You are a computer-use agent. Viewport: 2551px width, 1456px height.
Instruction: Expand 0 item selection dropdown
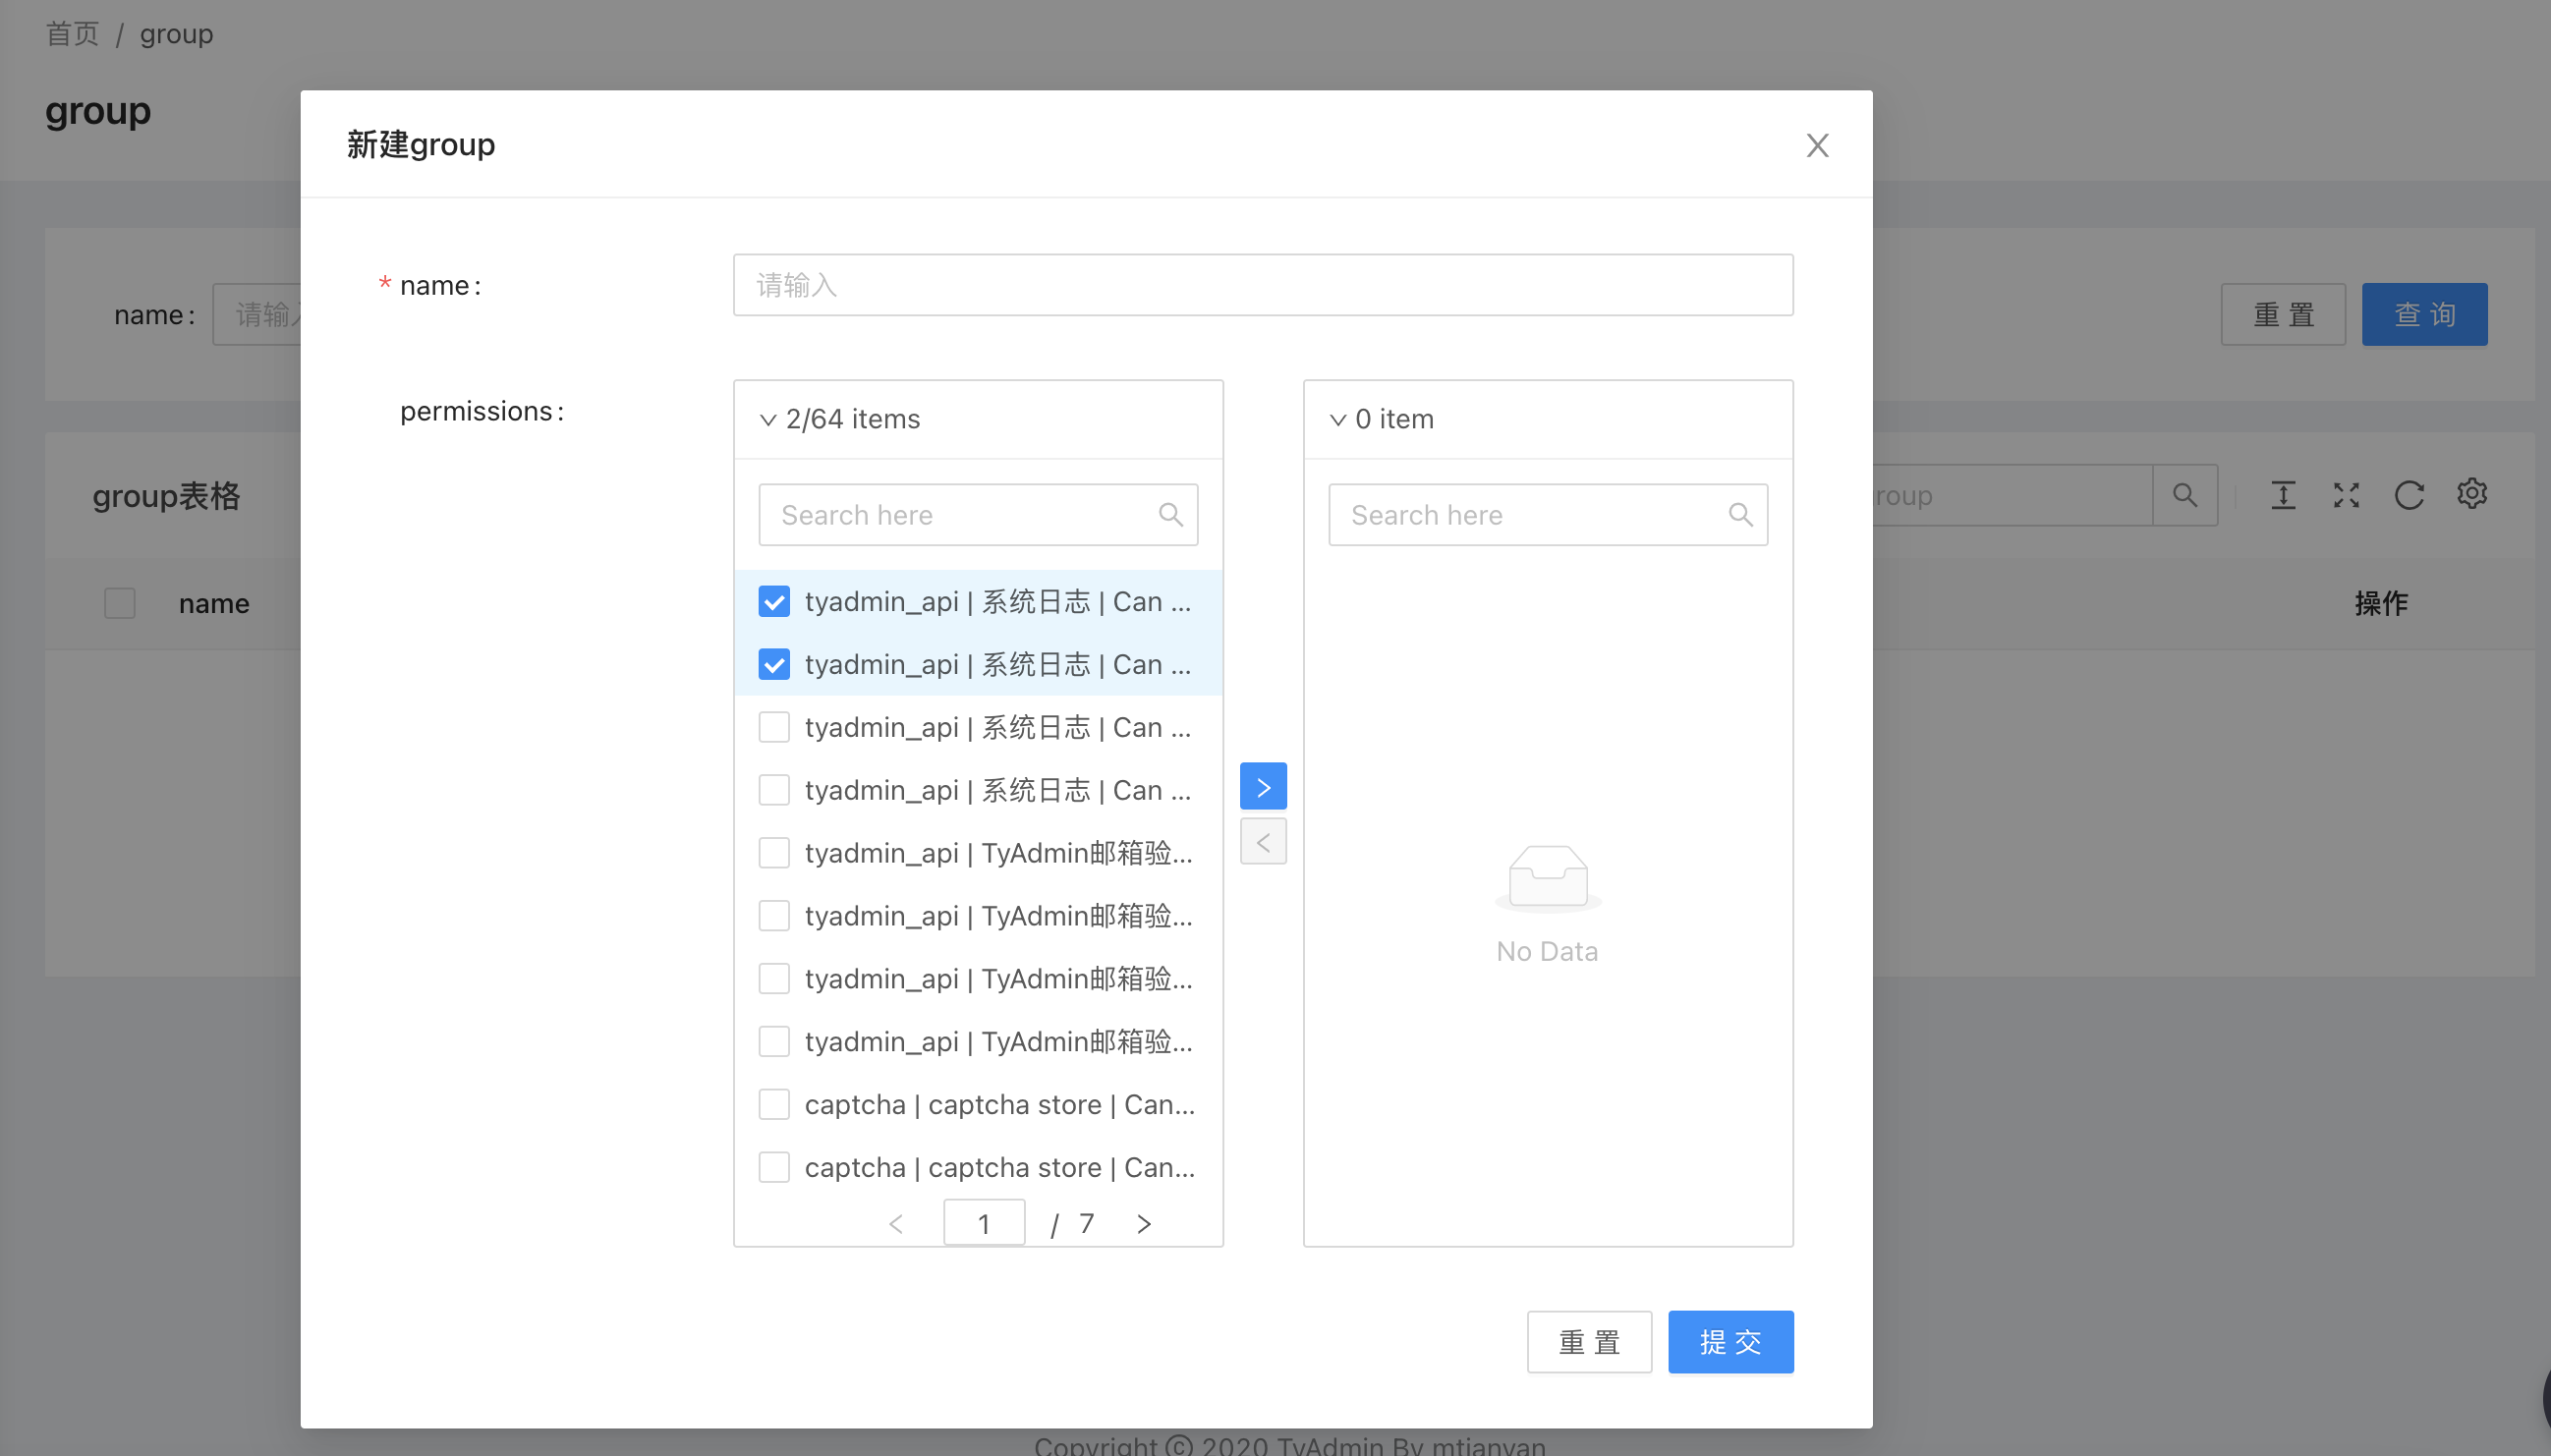(x=1338, y=420)
